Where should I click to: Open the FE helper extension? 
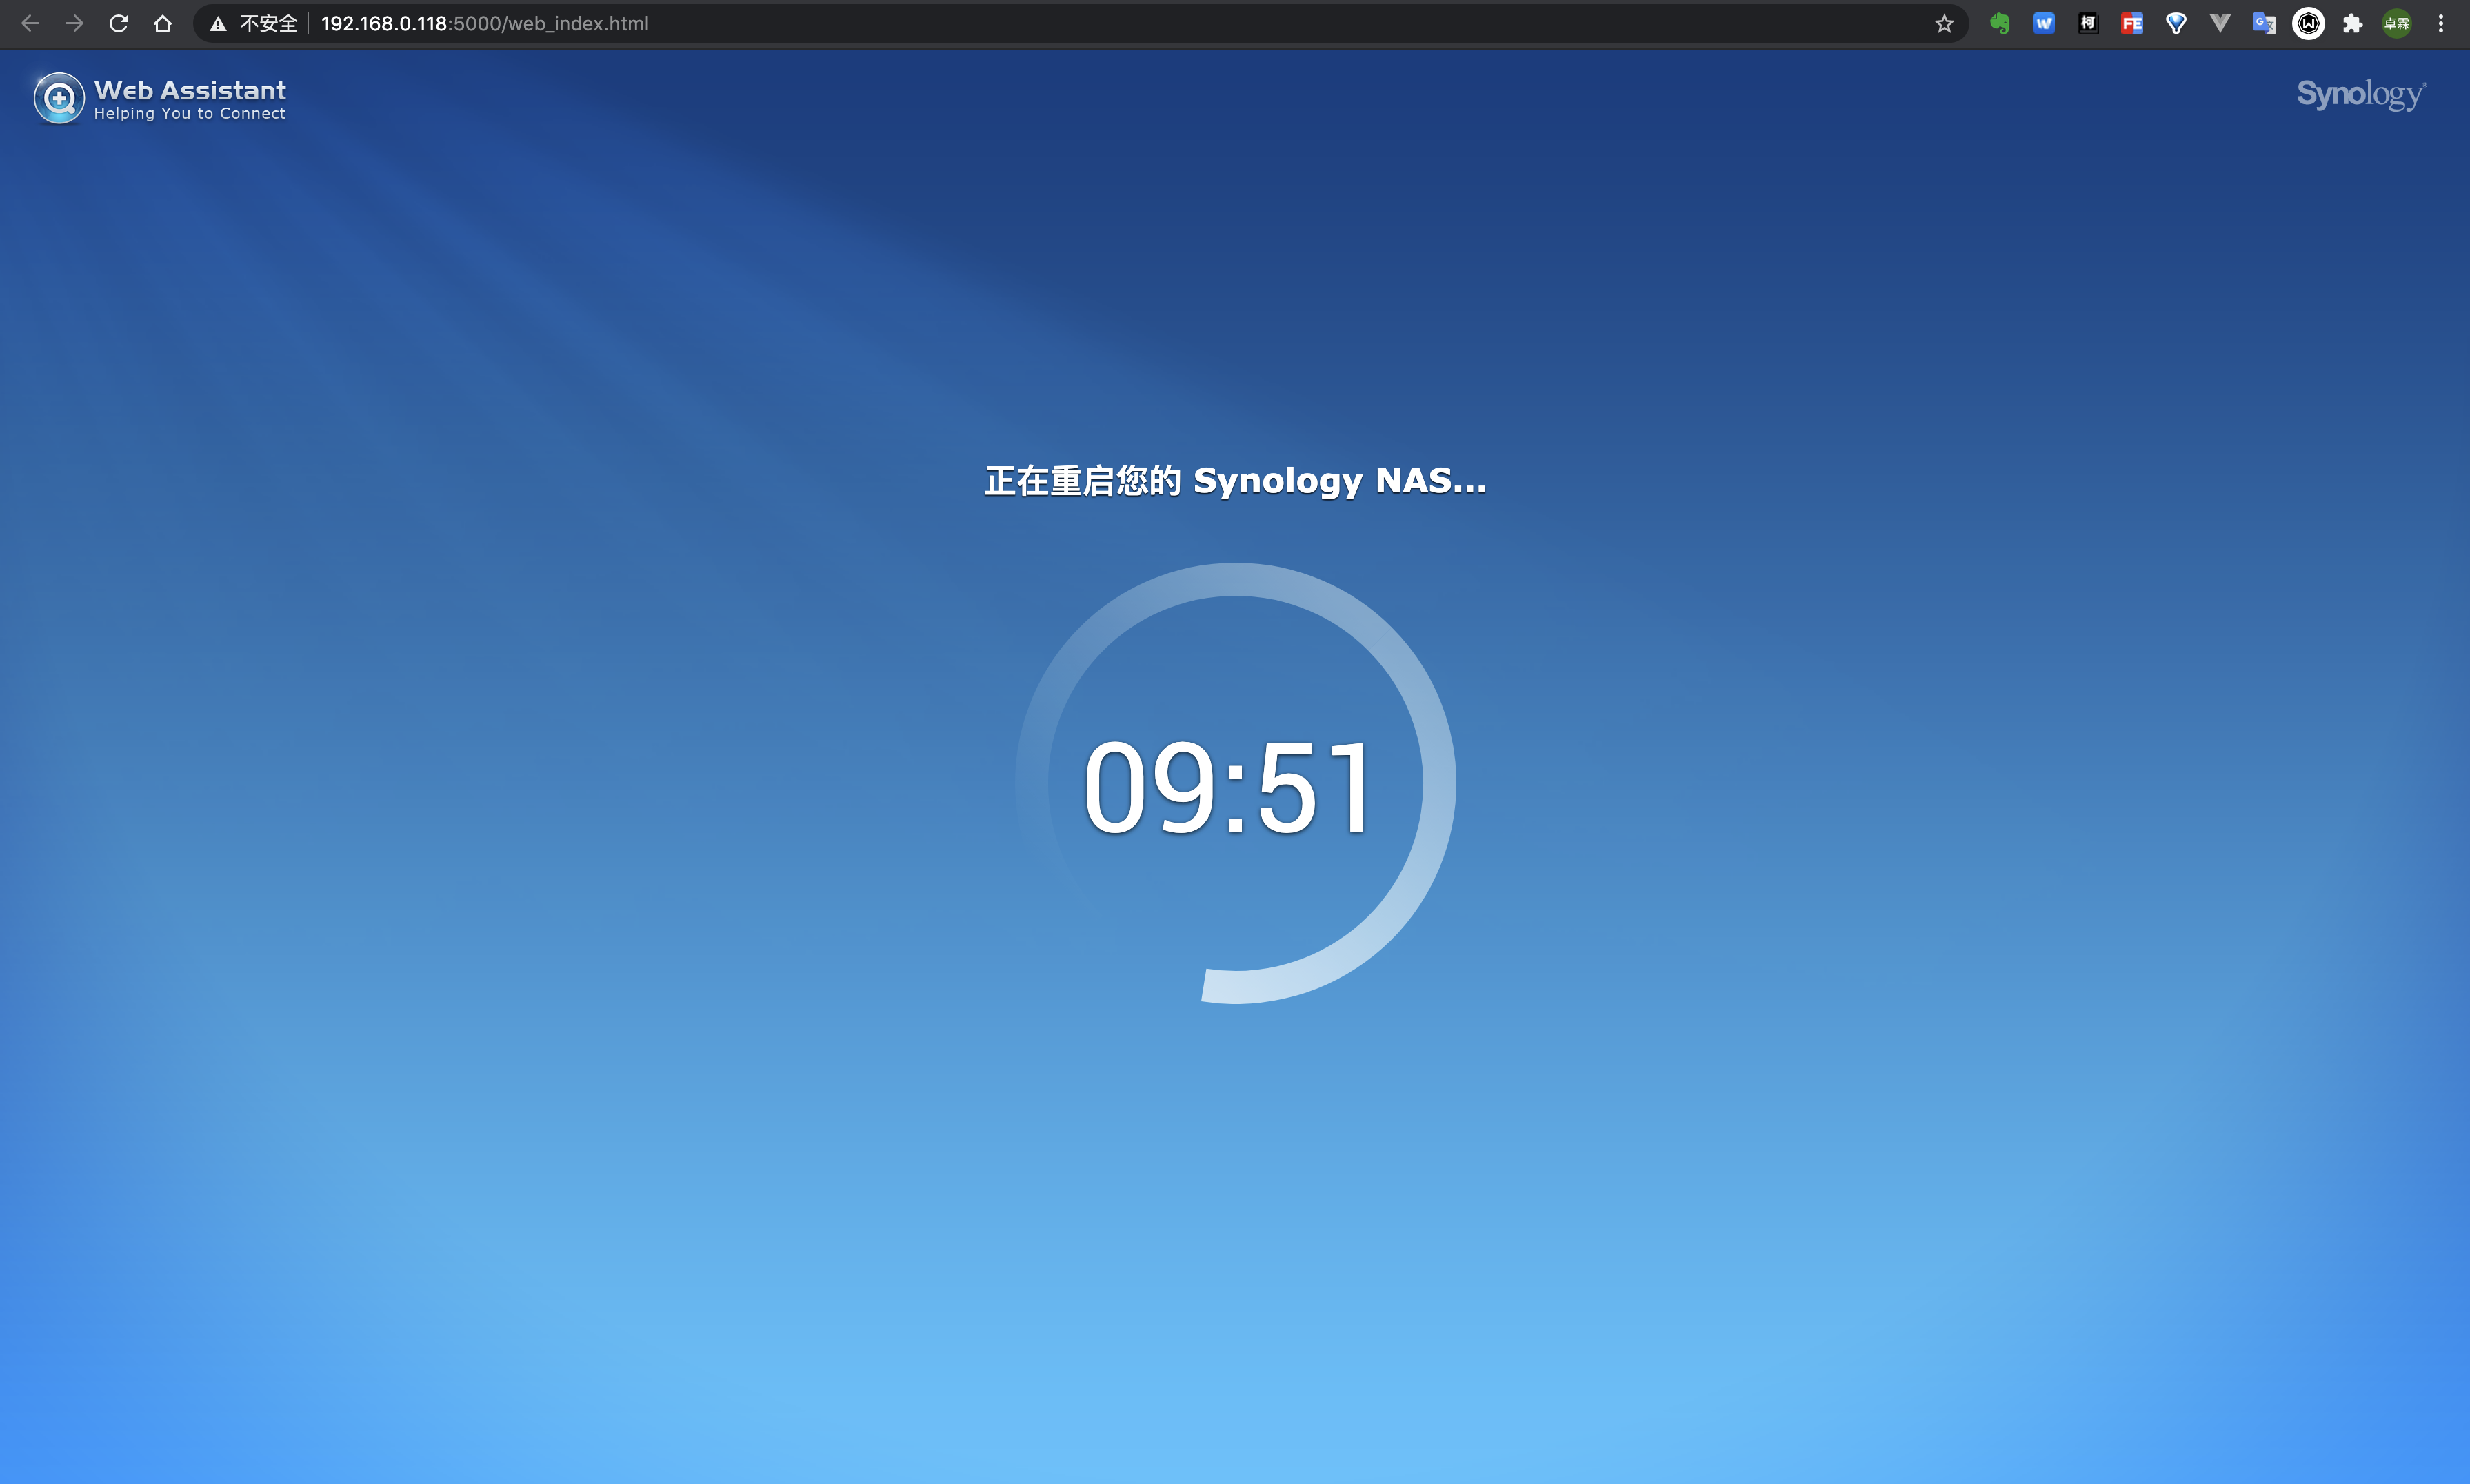(x=2131, y=23)
